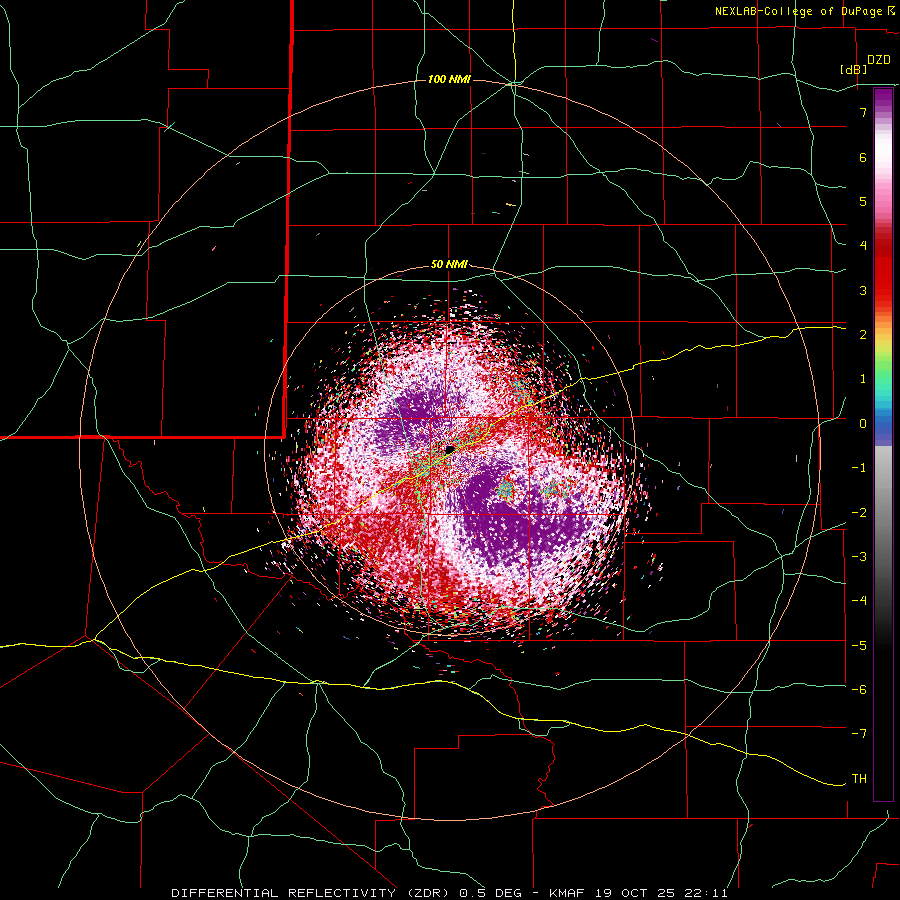900x900 pixels.
Task: Click the -3 tick label on color scale
Action: [x=859, y=556]
